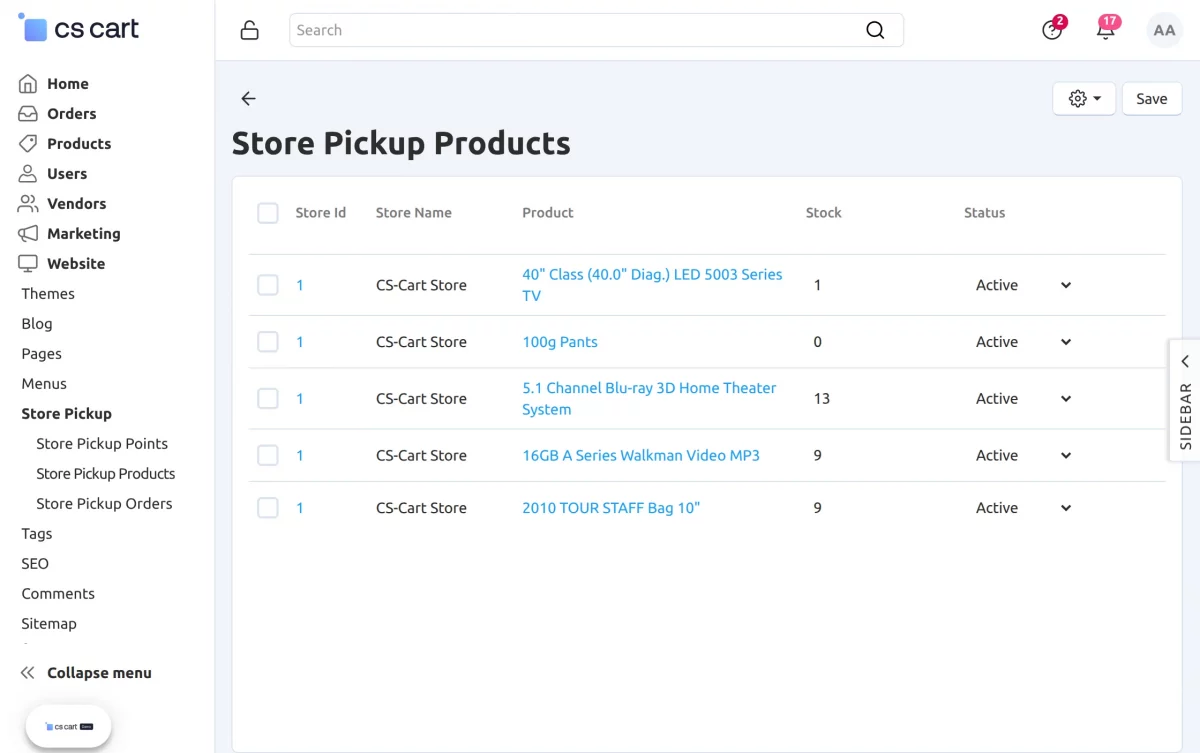Go to Pages submenu
Image resolution: width=1200 pixels, height=753 pixels.
tap(42, 354)
